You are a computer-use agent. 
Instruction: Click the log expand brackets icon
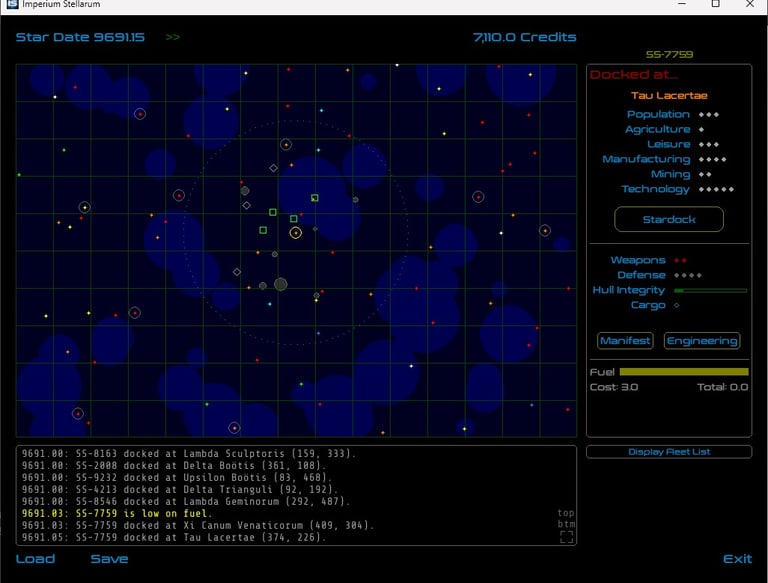pos(567,537)
